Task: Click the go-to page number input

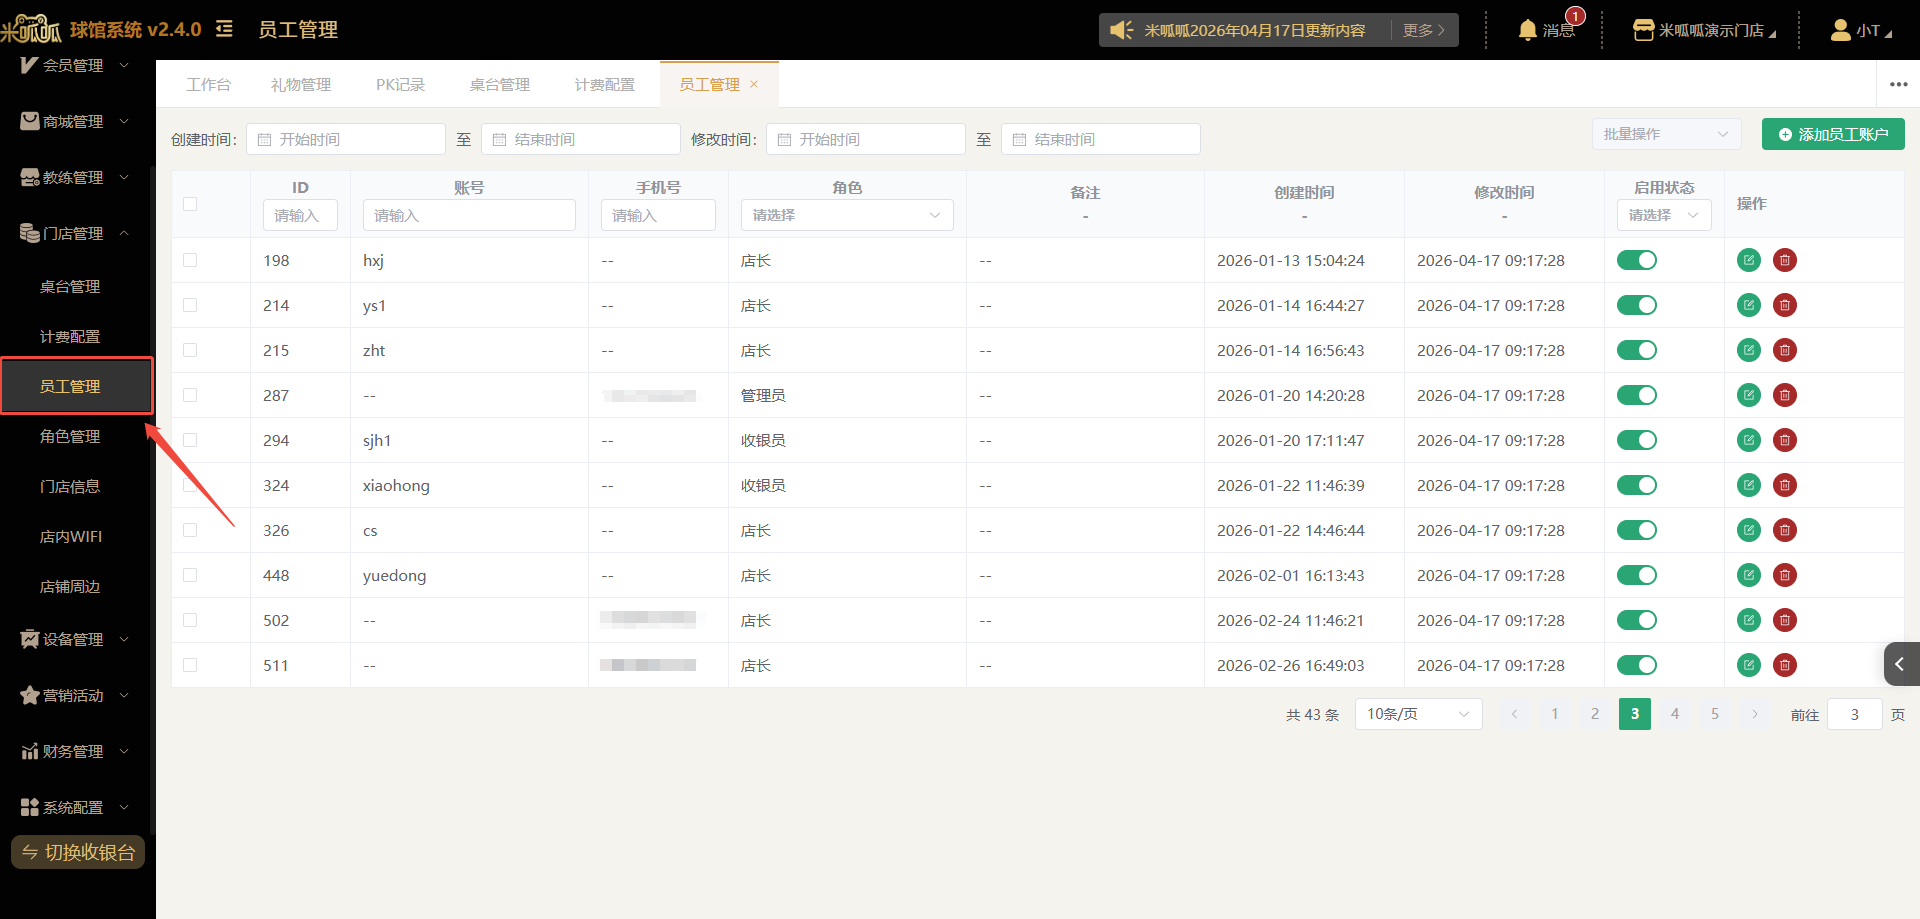Action: coord(1855,714)
